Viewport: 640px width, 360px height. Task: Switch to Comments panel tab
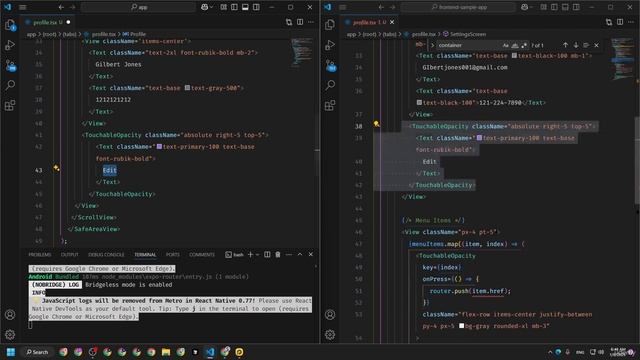(x=202, y=255)
